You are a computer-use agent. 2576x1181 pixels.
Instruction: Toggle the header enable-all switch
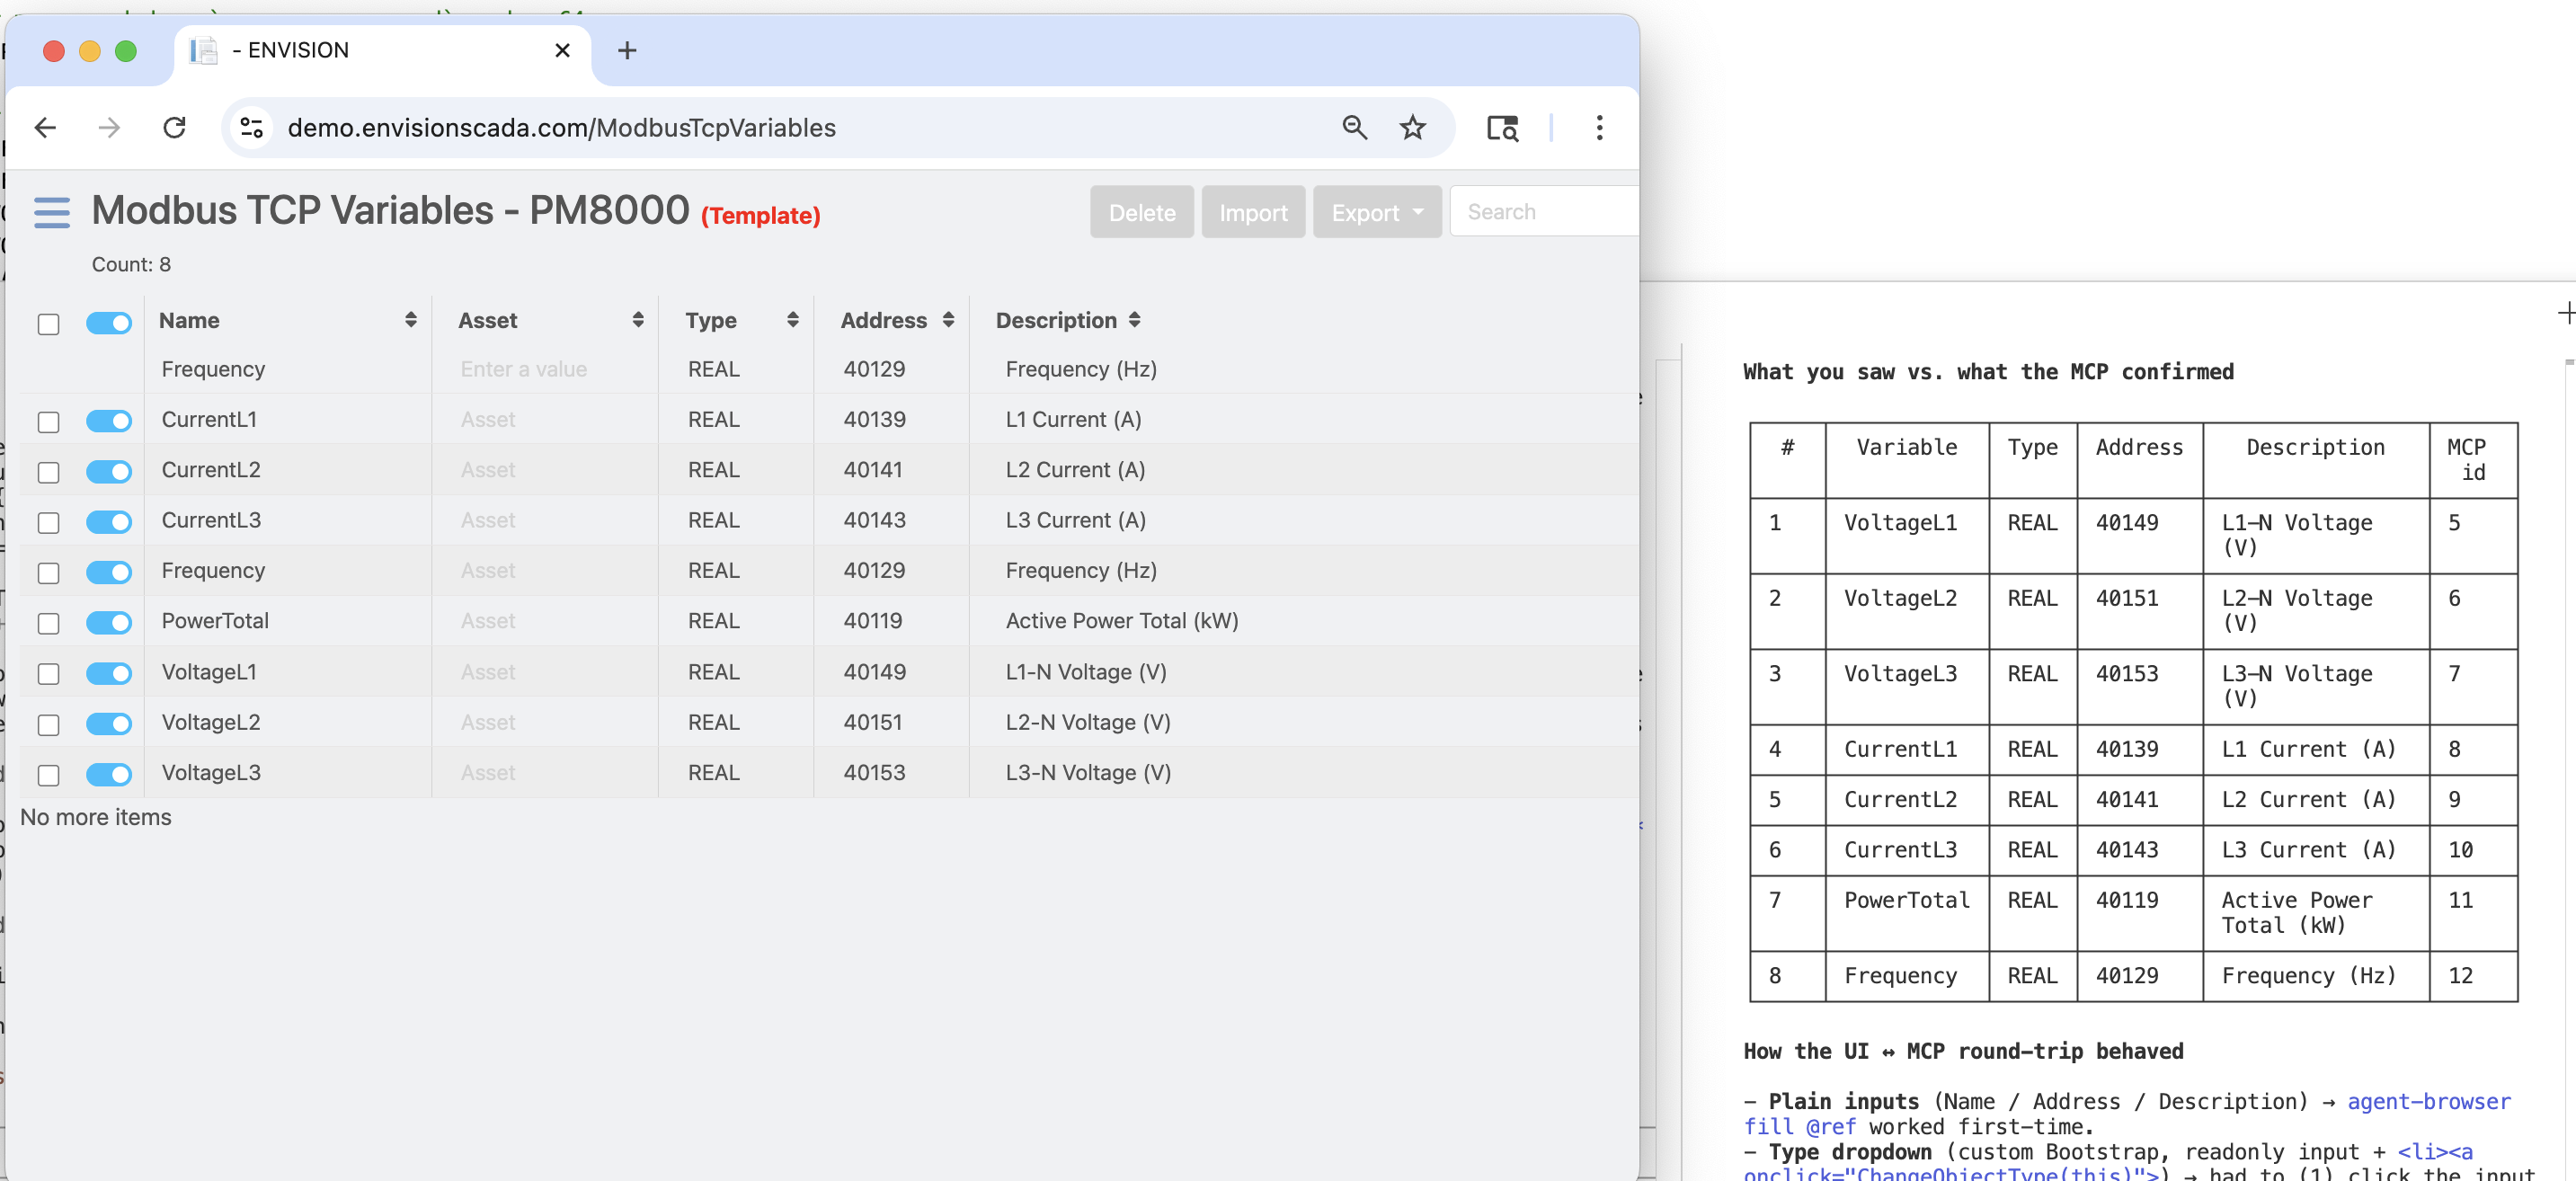[109, 323]
